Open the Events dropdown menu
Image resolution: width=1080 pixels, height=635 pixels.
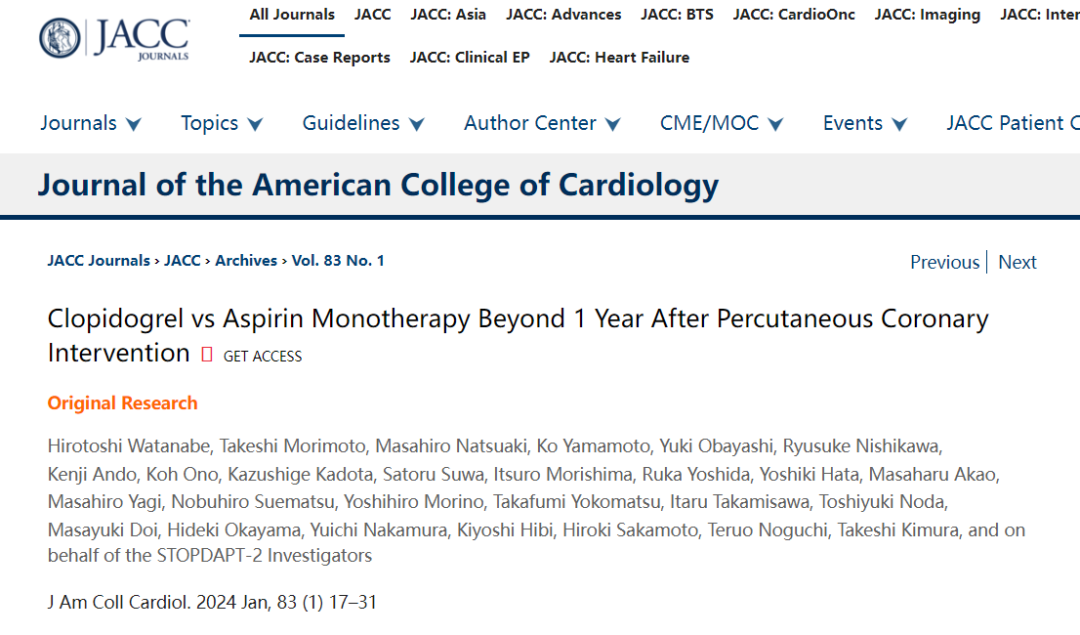(x=864, y=123)
